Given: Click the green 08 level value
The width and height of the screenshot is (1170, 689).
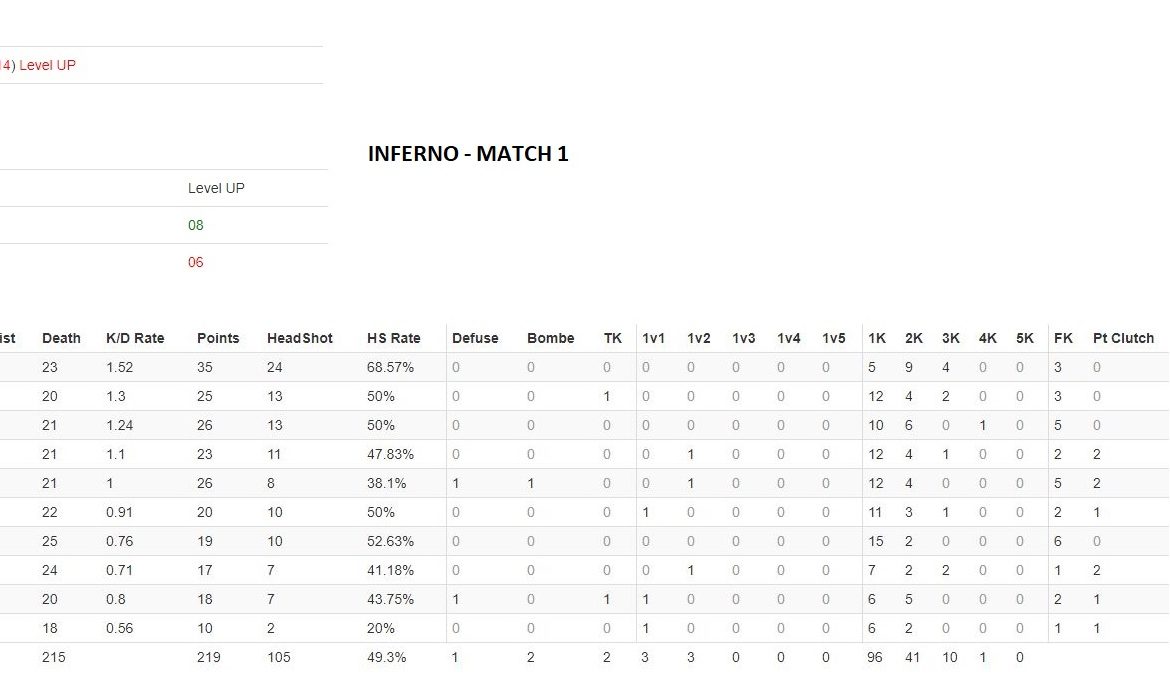Looking at the screenshot, I should [196, 225].
